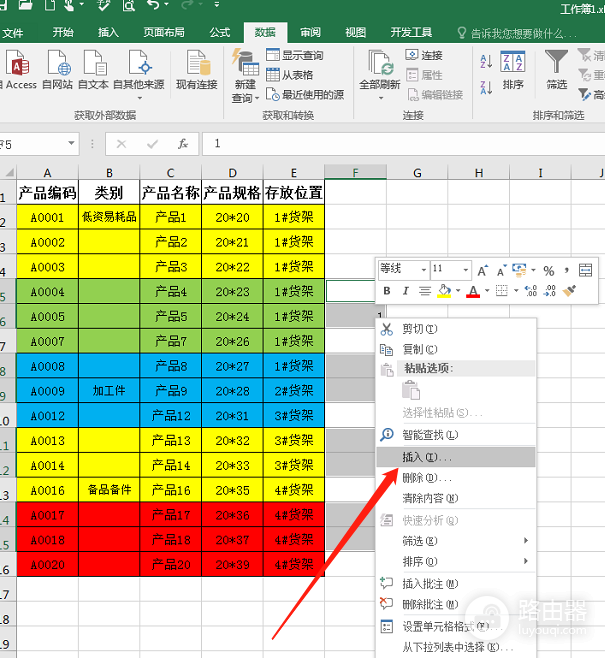
Task: Decrease font size in mini toolbar
Action: 502,271
